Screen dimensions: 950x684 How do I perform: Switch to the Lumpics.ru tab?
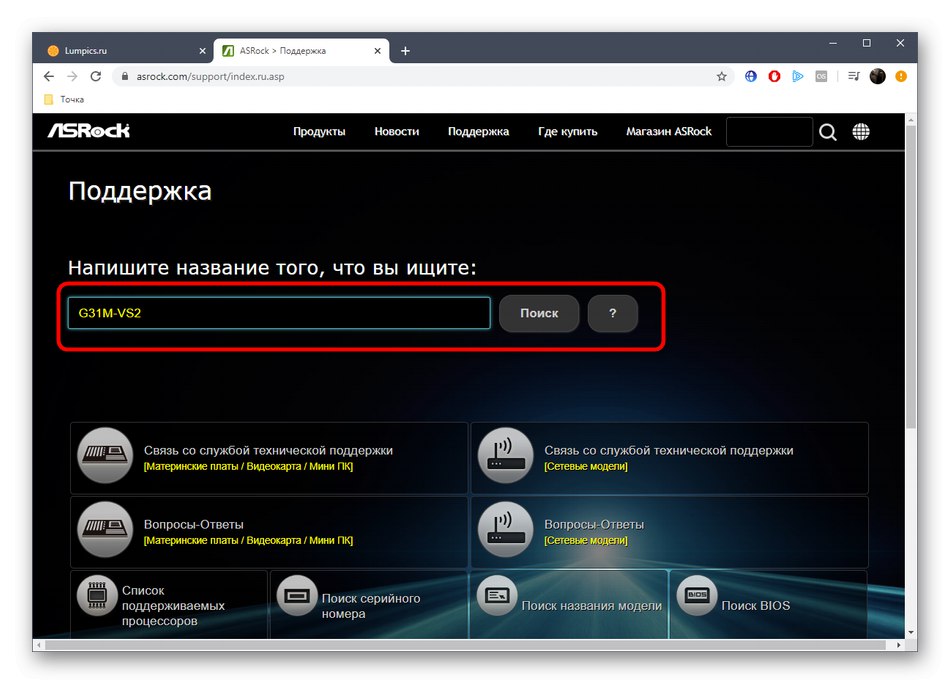point(122,51)
